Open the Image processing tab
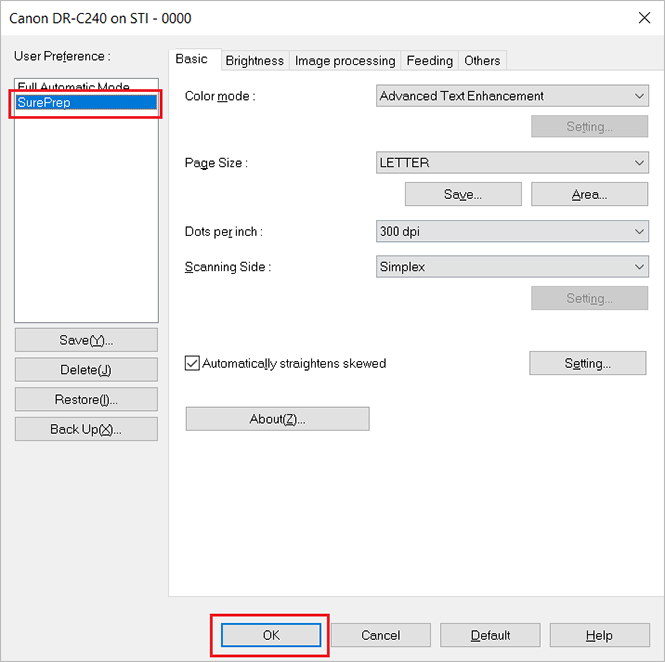This screenshot has width=665, height=662. tap(345, 61)
